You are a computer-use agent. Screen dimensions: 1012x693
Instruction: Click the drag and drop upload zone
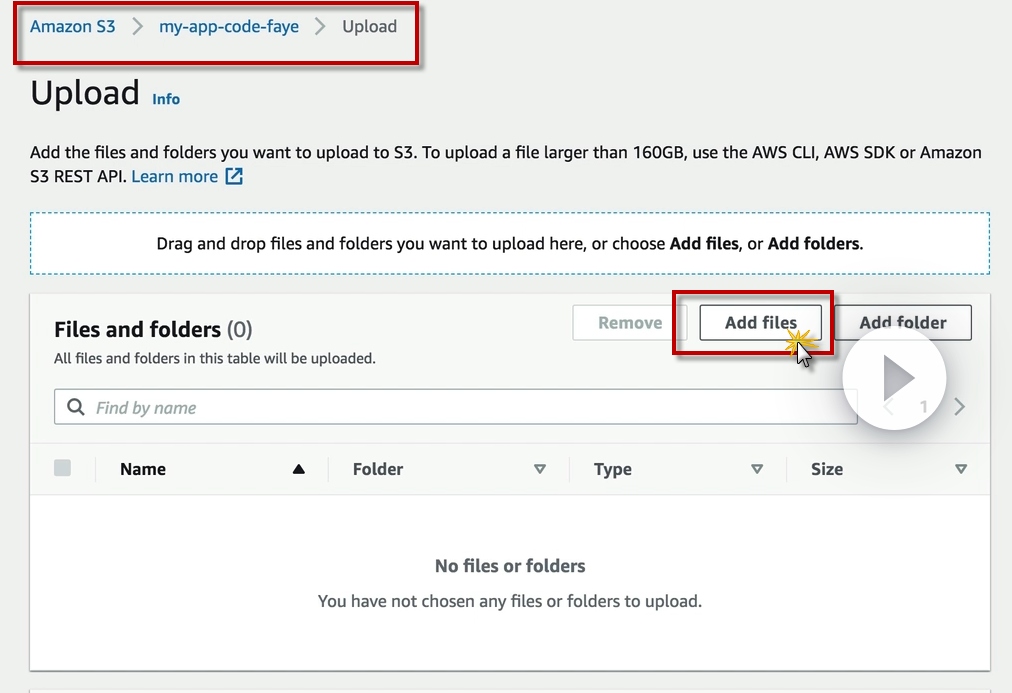coord(510,243)
